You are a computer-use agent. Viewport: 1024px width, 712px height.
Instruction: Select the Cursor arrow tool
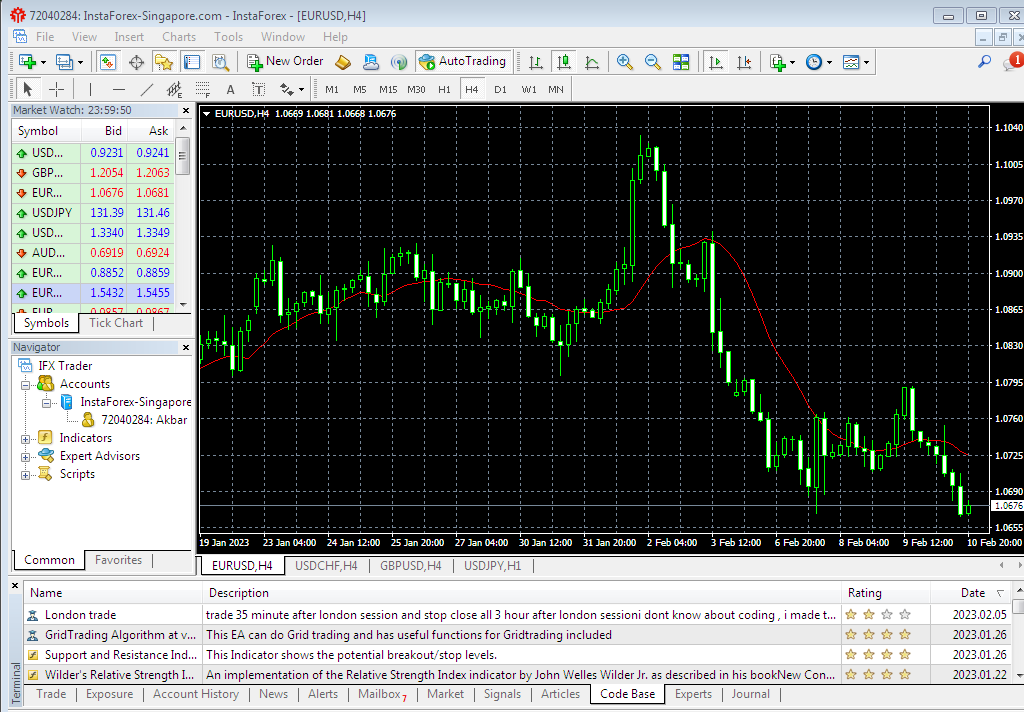[x=27, y=89]
